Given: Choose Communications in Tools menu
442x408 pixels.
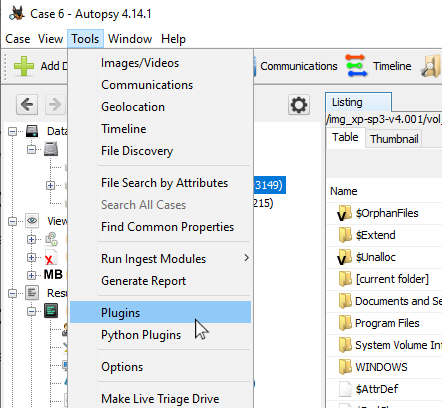Looking at the screenshot, I should click(x=160, y=85).
